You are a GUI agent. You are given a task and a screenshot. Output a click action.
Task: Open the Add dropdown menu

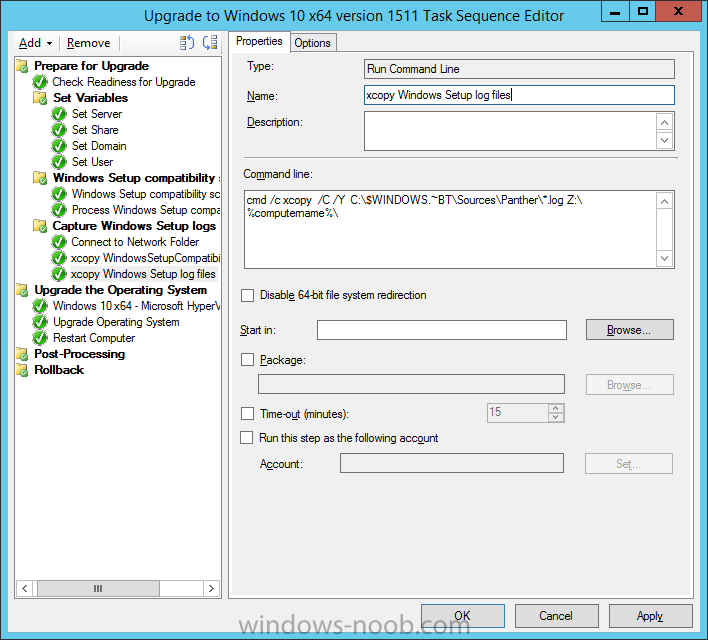(36, 43)
